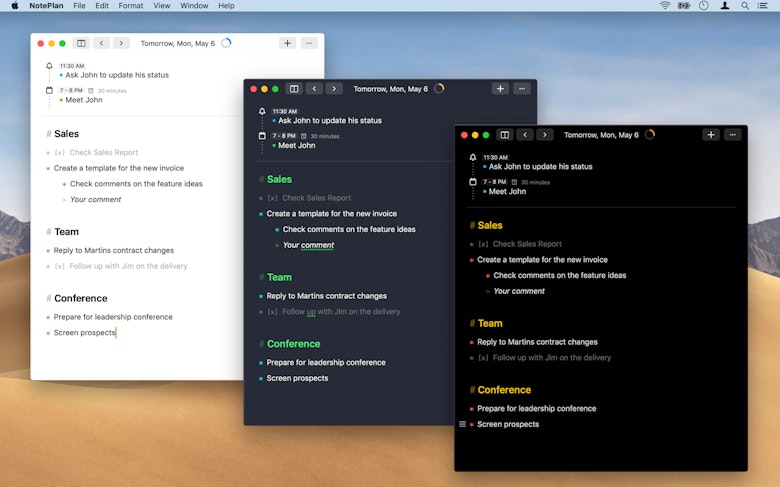Toggle sidebar in the black window toolbar
The height and width of the screenshot is (487, 780).
coord(505,135)
